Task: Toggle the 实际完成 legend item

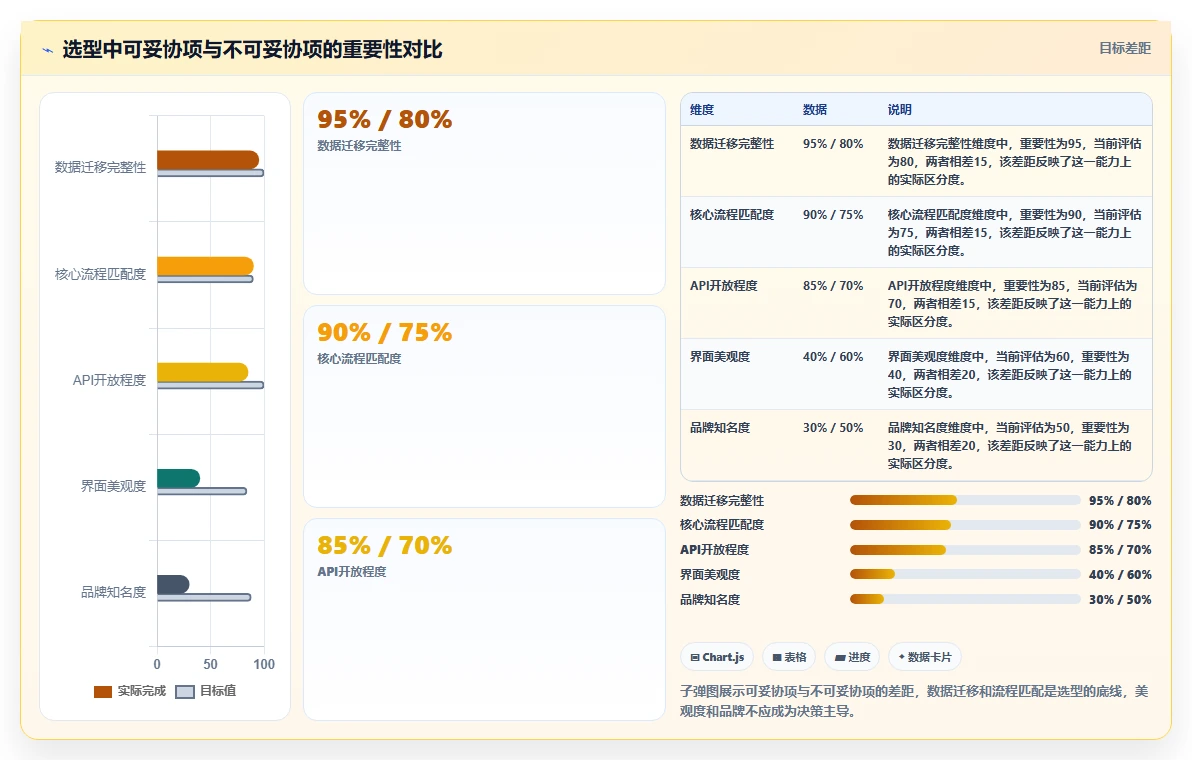Action: [130, 691]
